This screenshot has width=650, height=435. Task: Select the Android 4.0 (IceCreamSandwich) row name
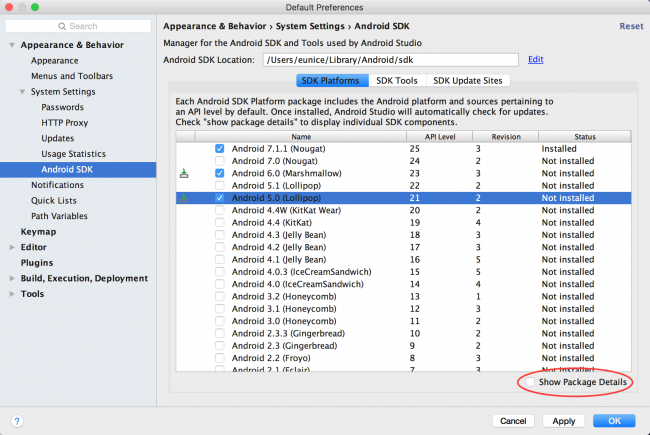[x=298, y=284]
